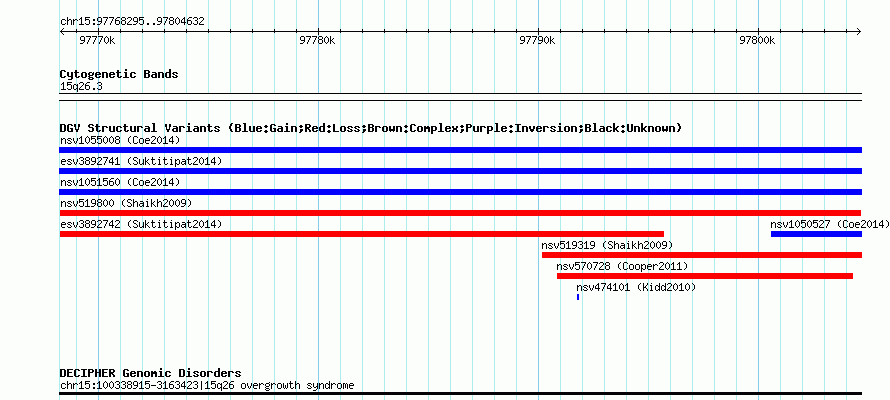Open the esv3892741 (Suktitipat2014) label

pos(141,161)
